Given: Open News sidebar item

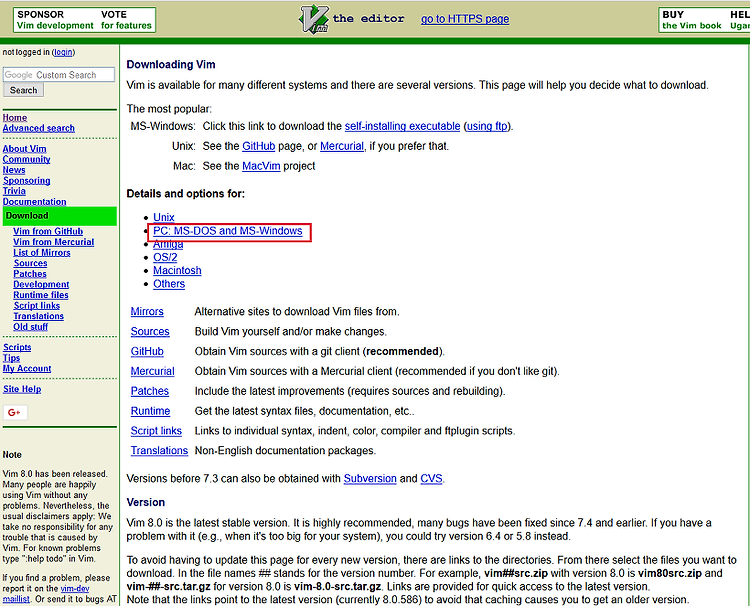Looking at the screenshot, I should pos(14,170).
